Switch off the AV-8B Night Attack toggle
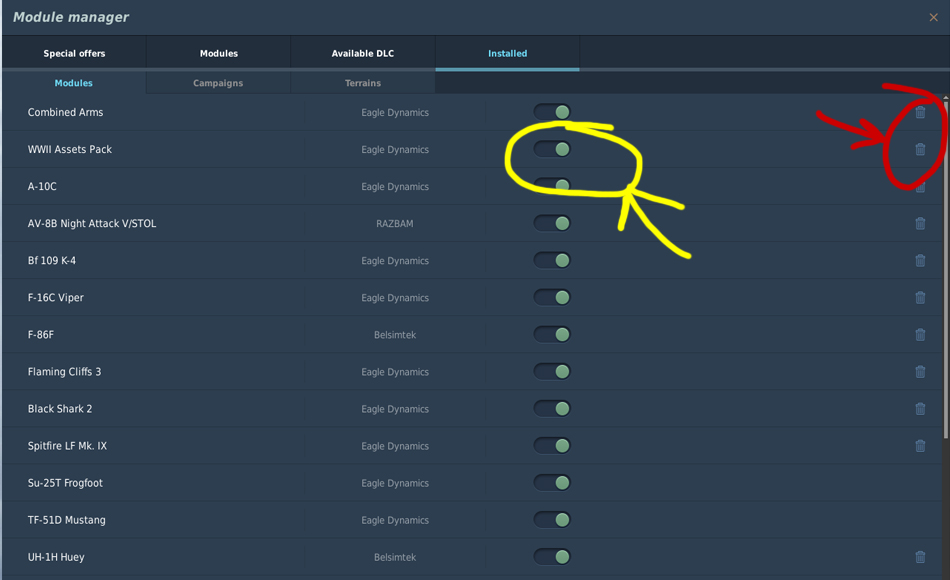This screenshot has width=950, height=580. click(552, 223)
